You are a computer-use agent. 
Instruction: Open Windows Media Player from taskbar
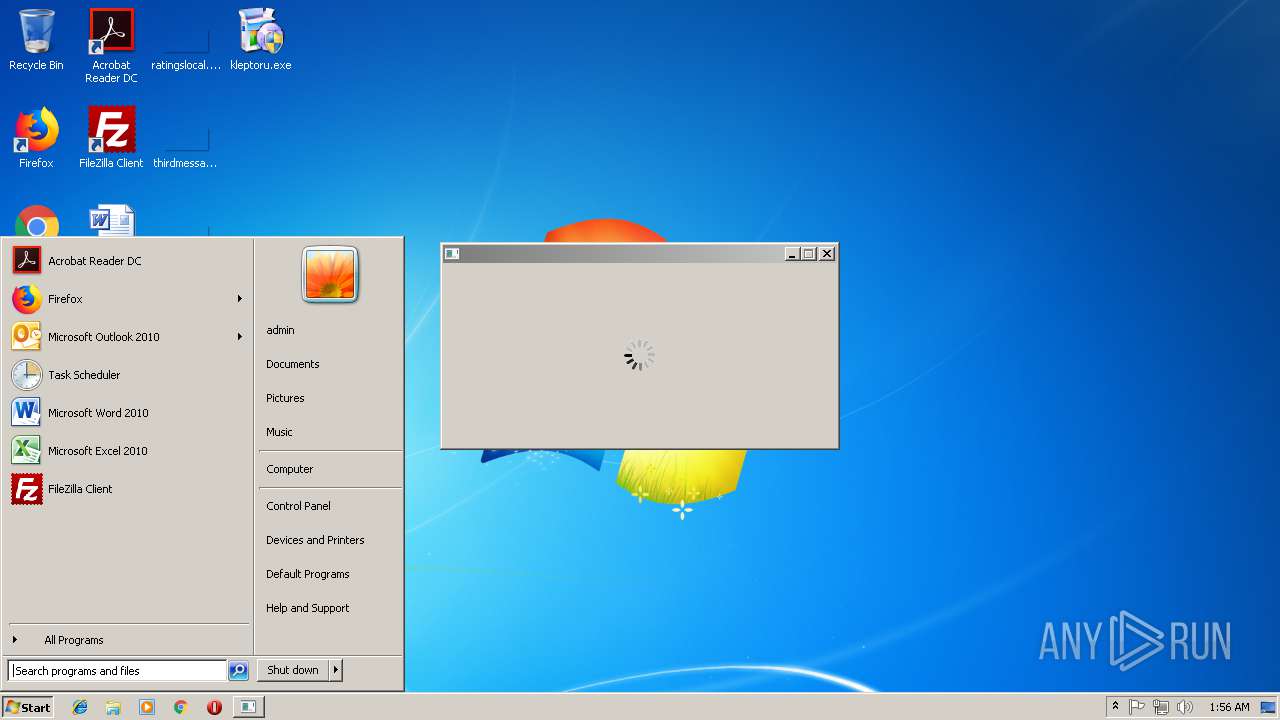click(147, 707)
